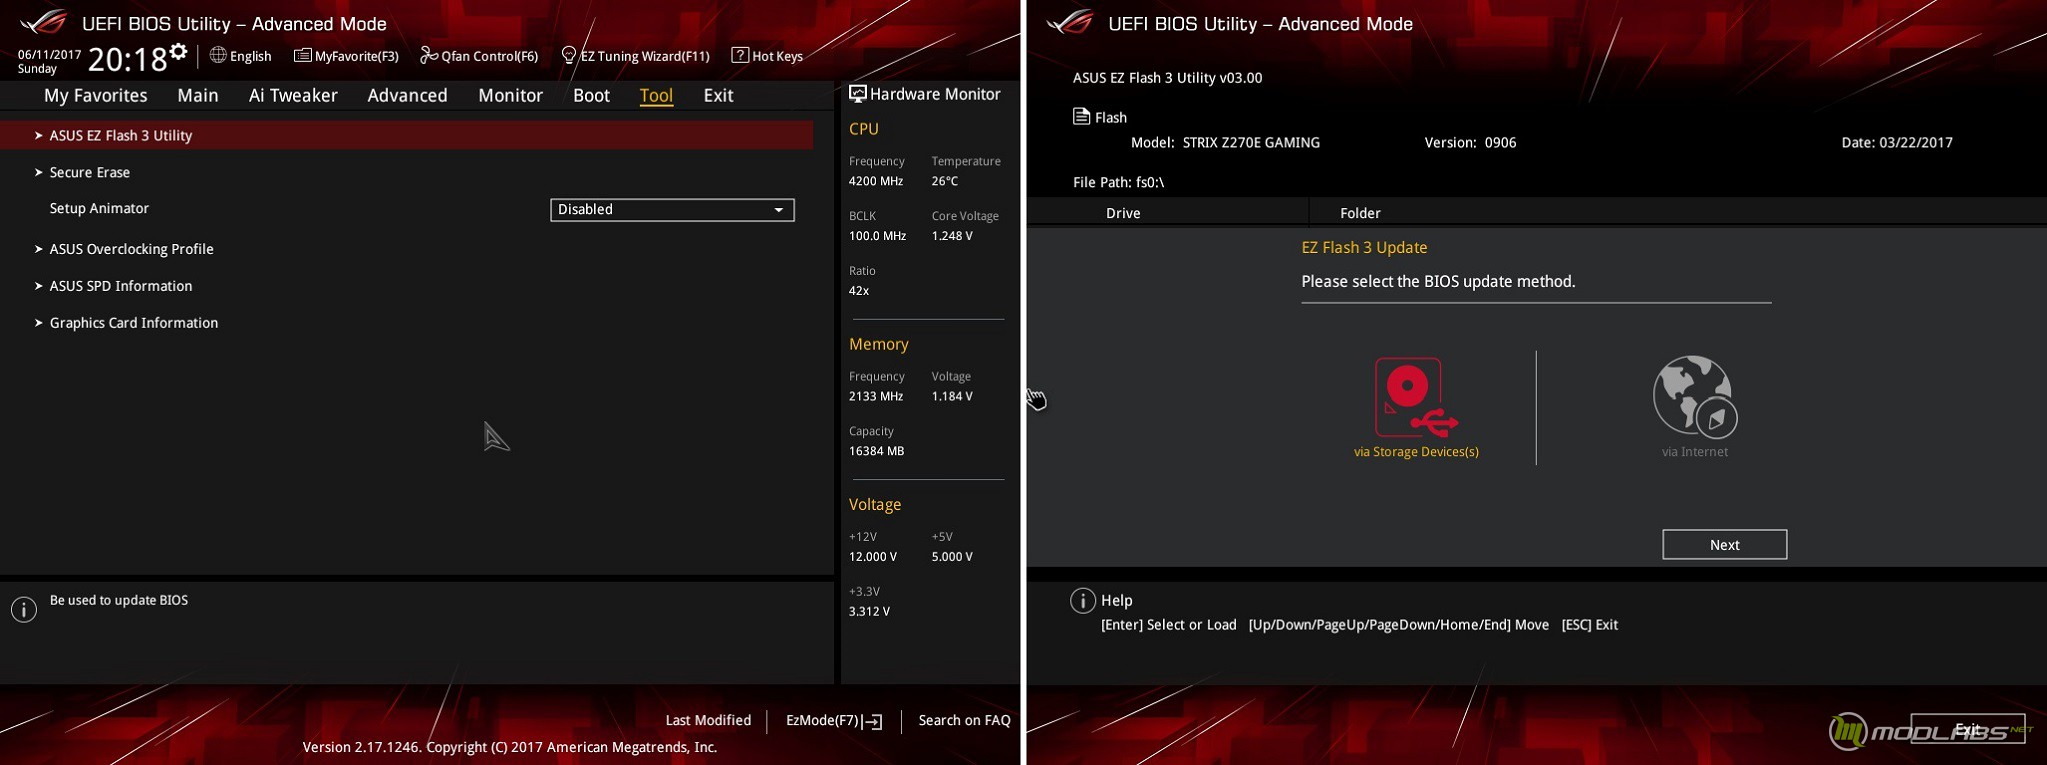2047x765 pixels.
Task: Select Graphics Card Information entry
Action: pos(133,323)
